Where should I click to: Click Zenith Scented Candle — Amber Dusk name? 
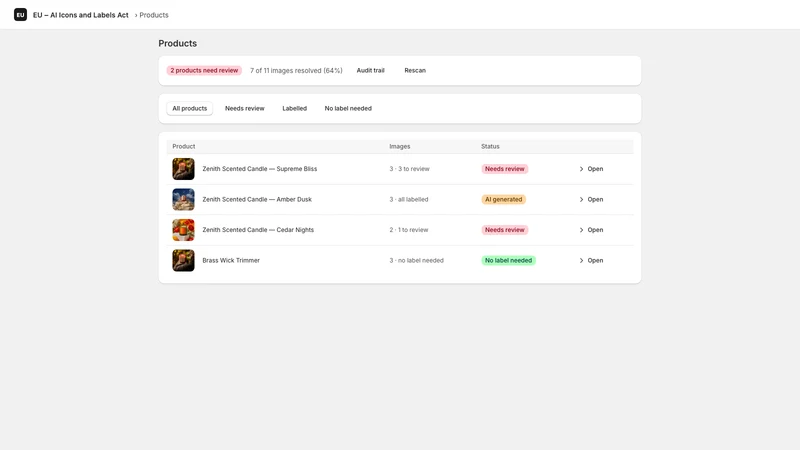(257, 199)
